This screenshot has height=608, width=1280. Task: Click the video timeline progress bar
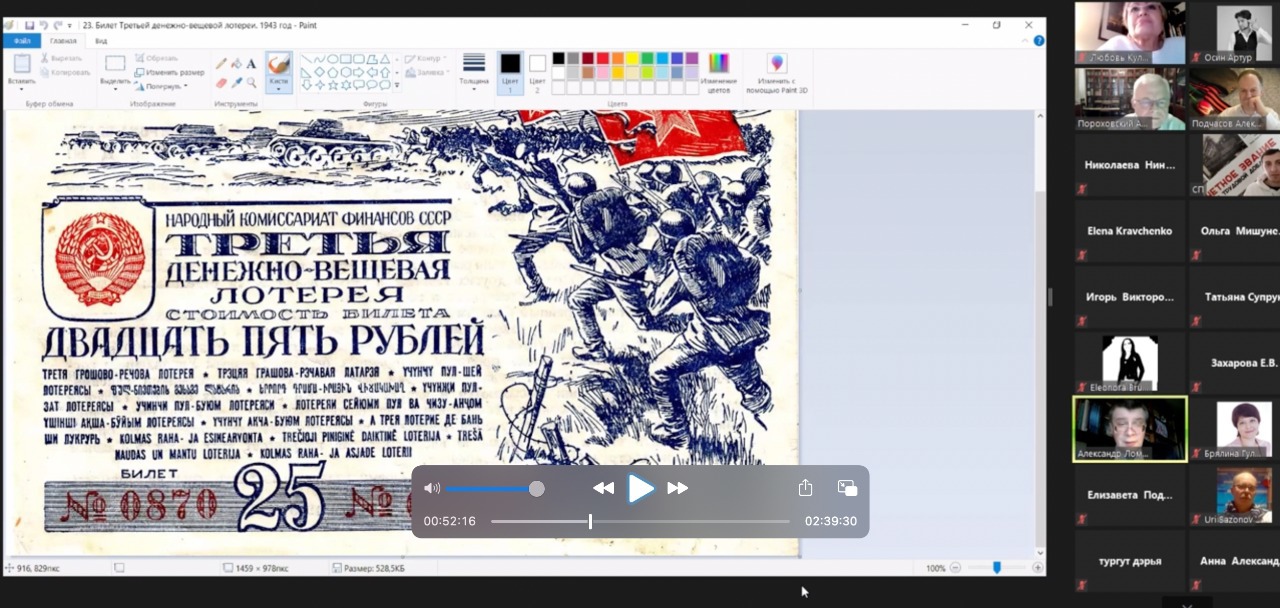pos(640,521)
